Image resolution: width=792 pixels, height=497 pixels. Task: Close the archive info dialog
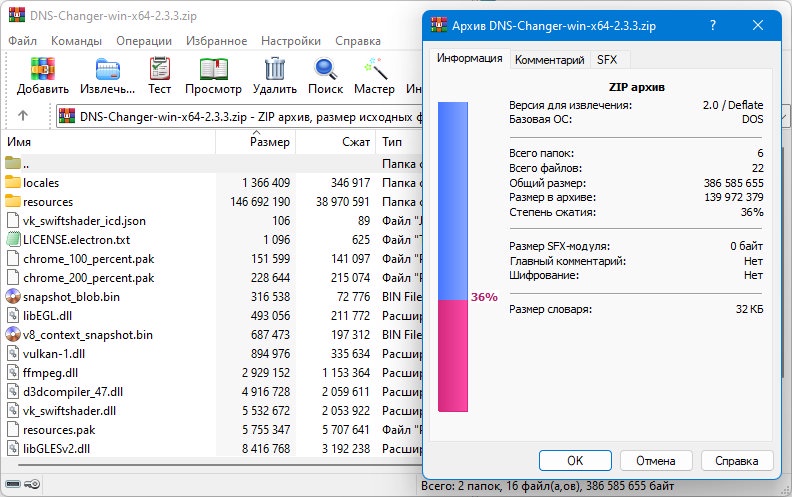click(x=758, y=25)
